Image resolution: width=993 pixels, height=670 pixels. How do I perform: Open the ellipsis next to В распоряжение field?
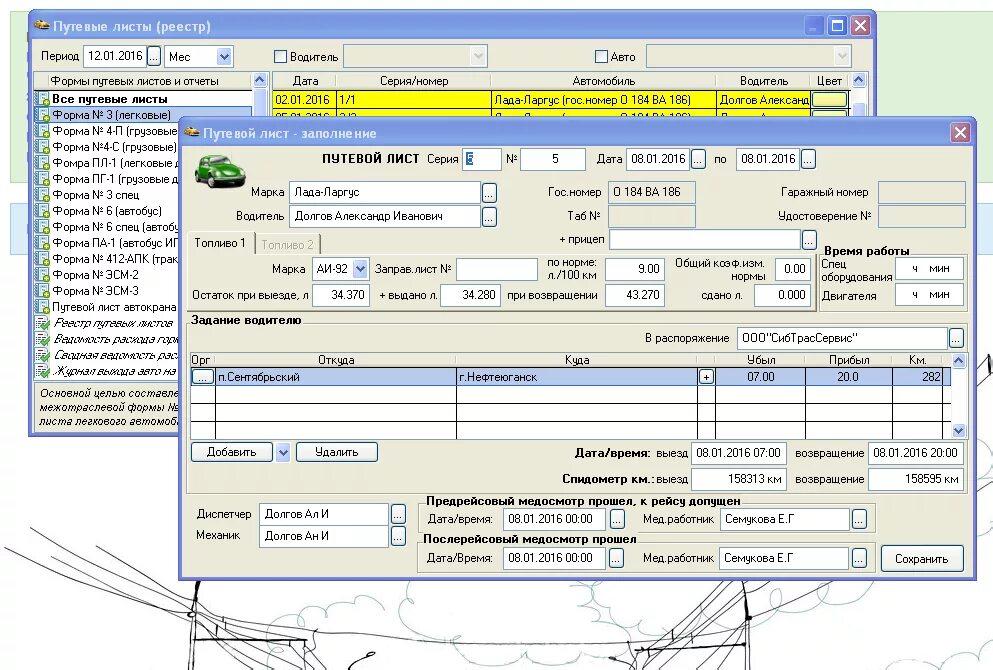(x=956, y=339)
